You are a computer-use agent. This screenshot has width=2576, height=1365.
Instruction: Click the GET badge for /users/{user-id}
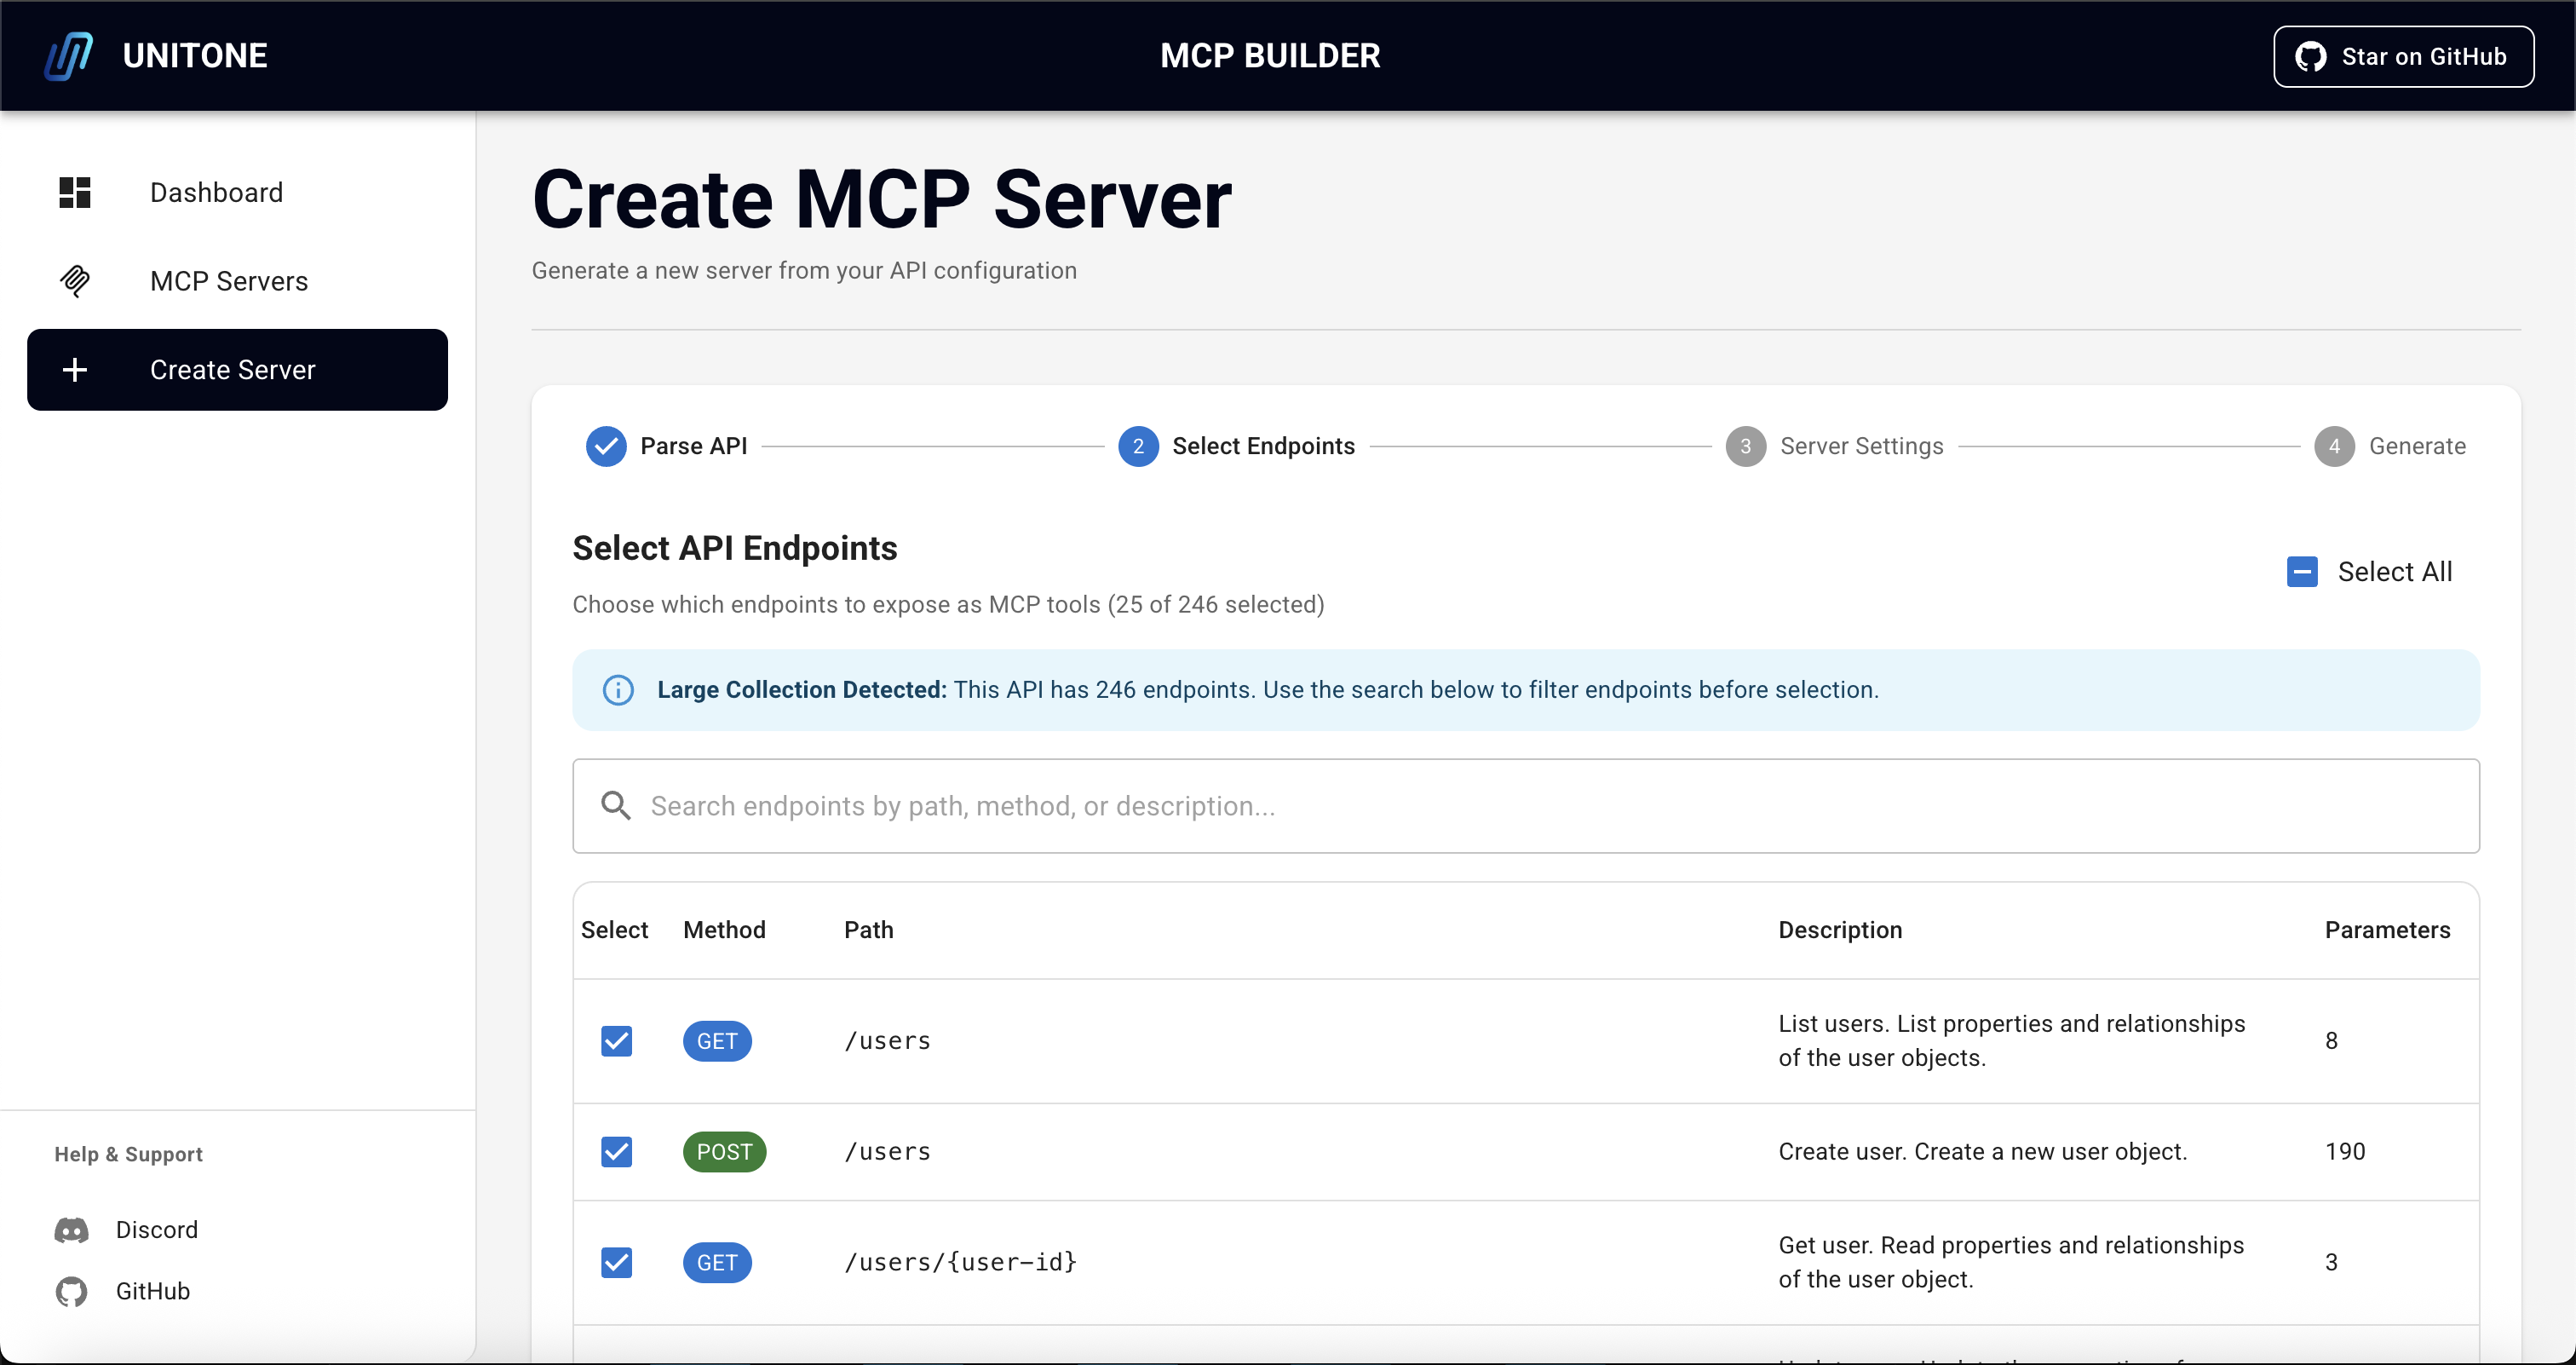pos(717,1263)
